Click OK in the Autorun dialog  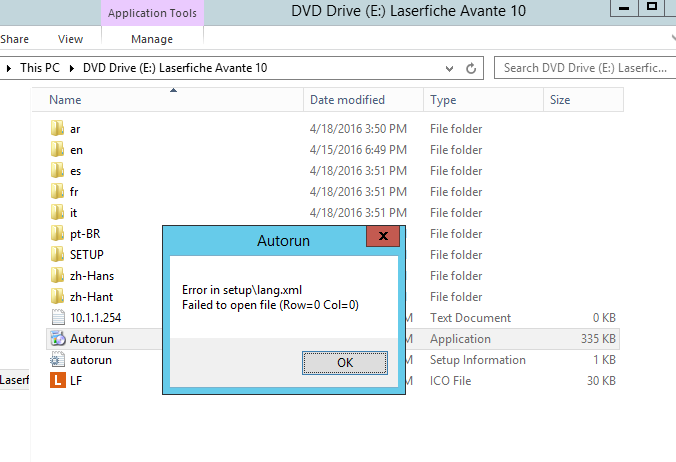[345, 363]
